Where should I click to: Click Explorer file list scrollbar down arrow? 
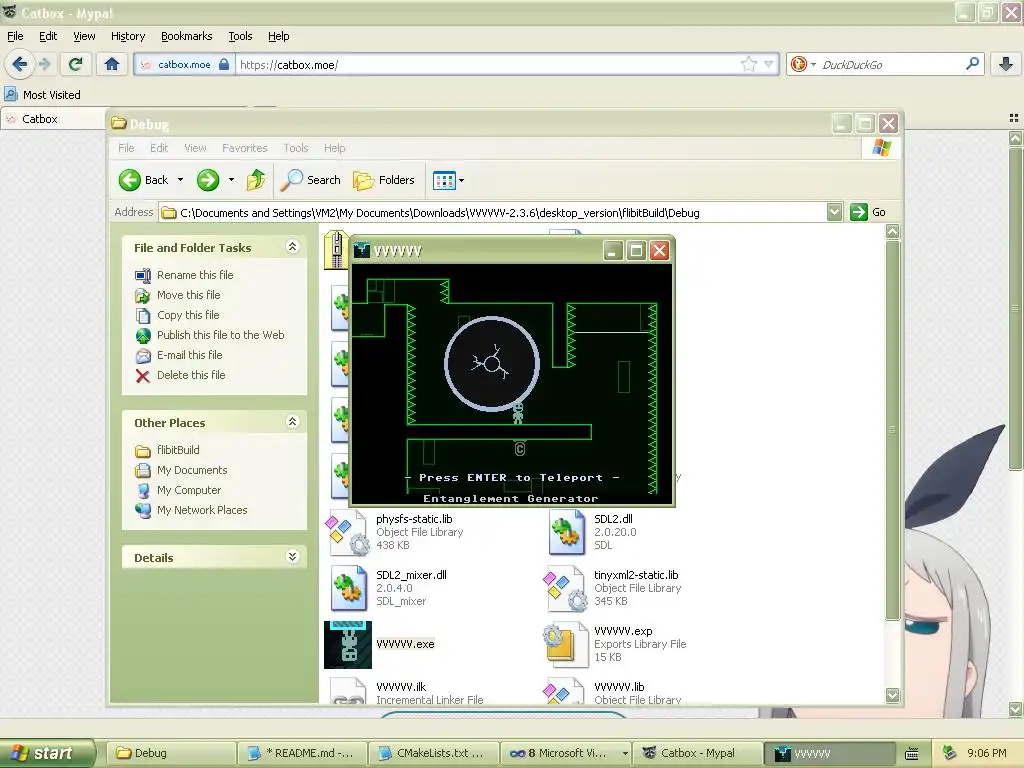pos(893,695)
